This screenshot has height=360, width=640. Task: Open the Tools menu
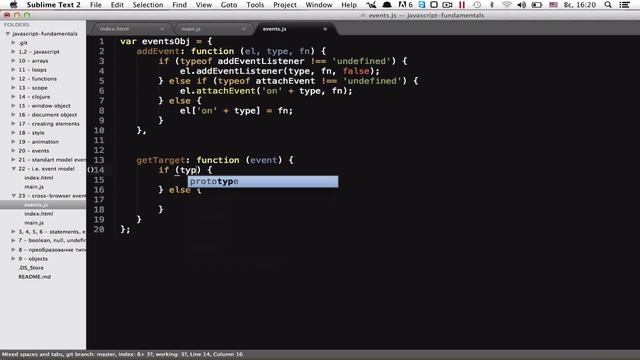[255, 5]
